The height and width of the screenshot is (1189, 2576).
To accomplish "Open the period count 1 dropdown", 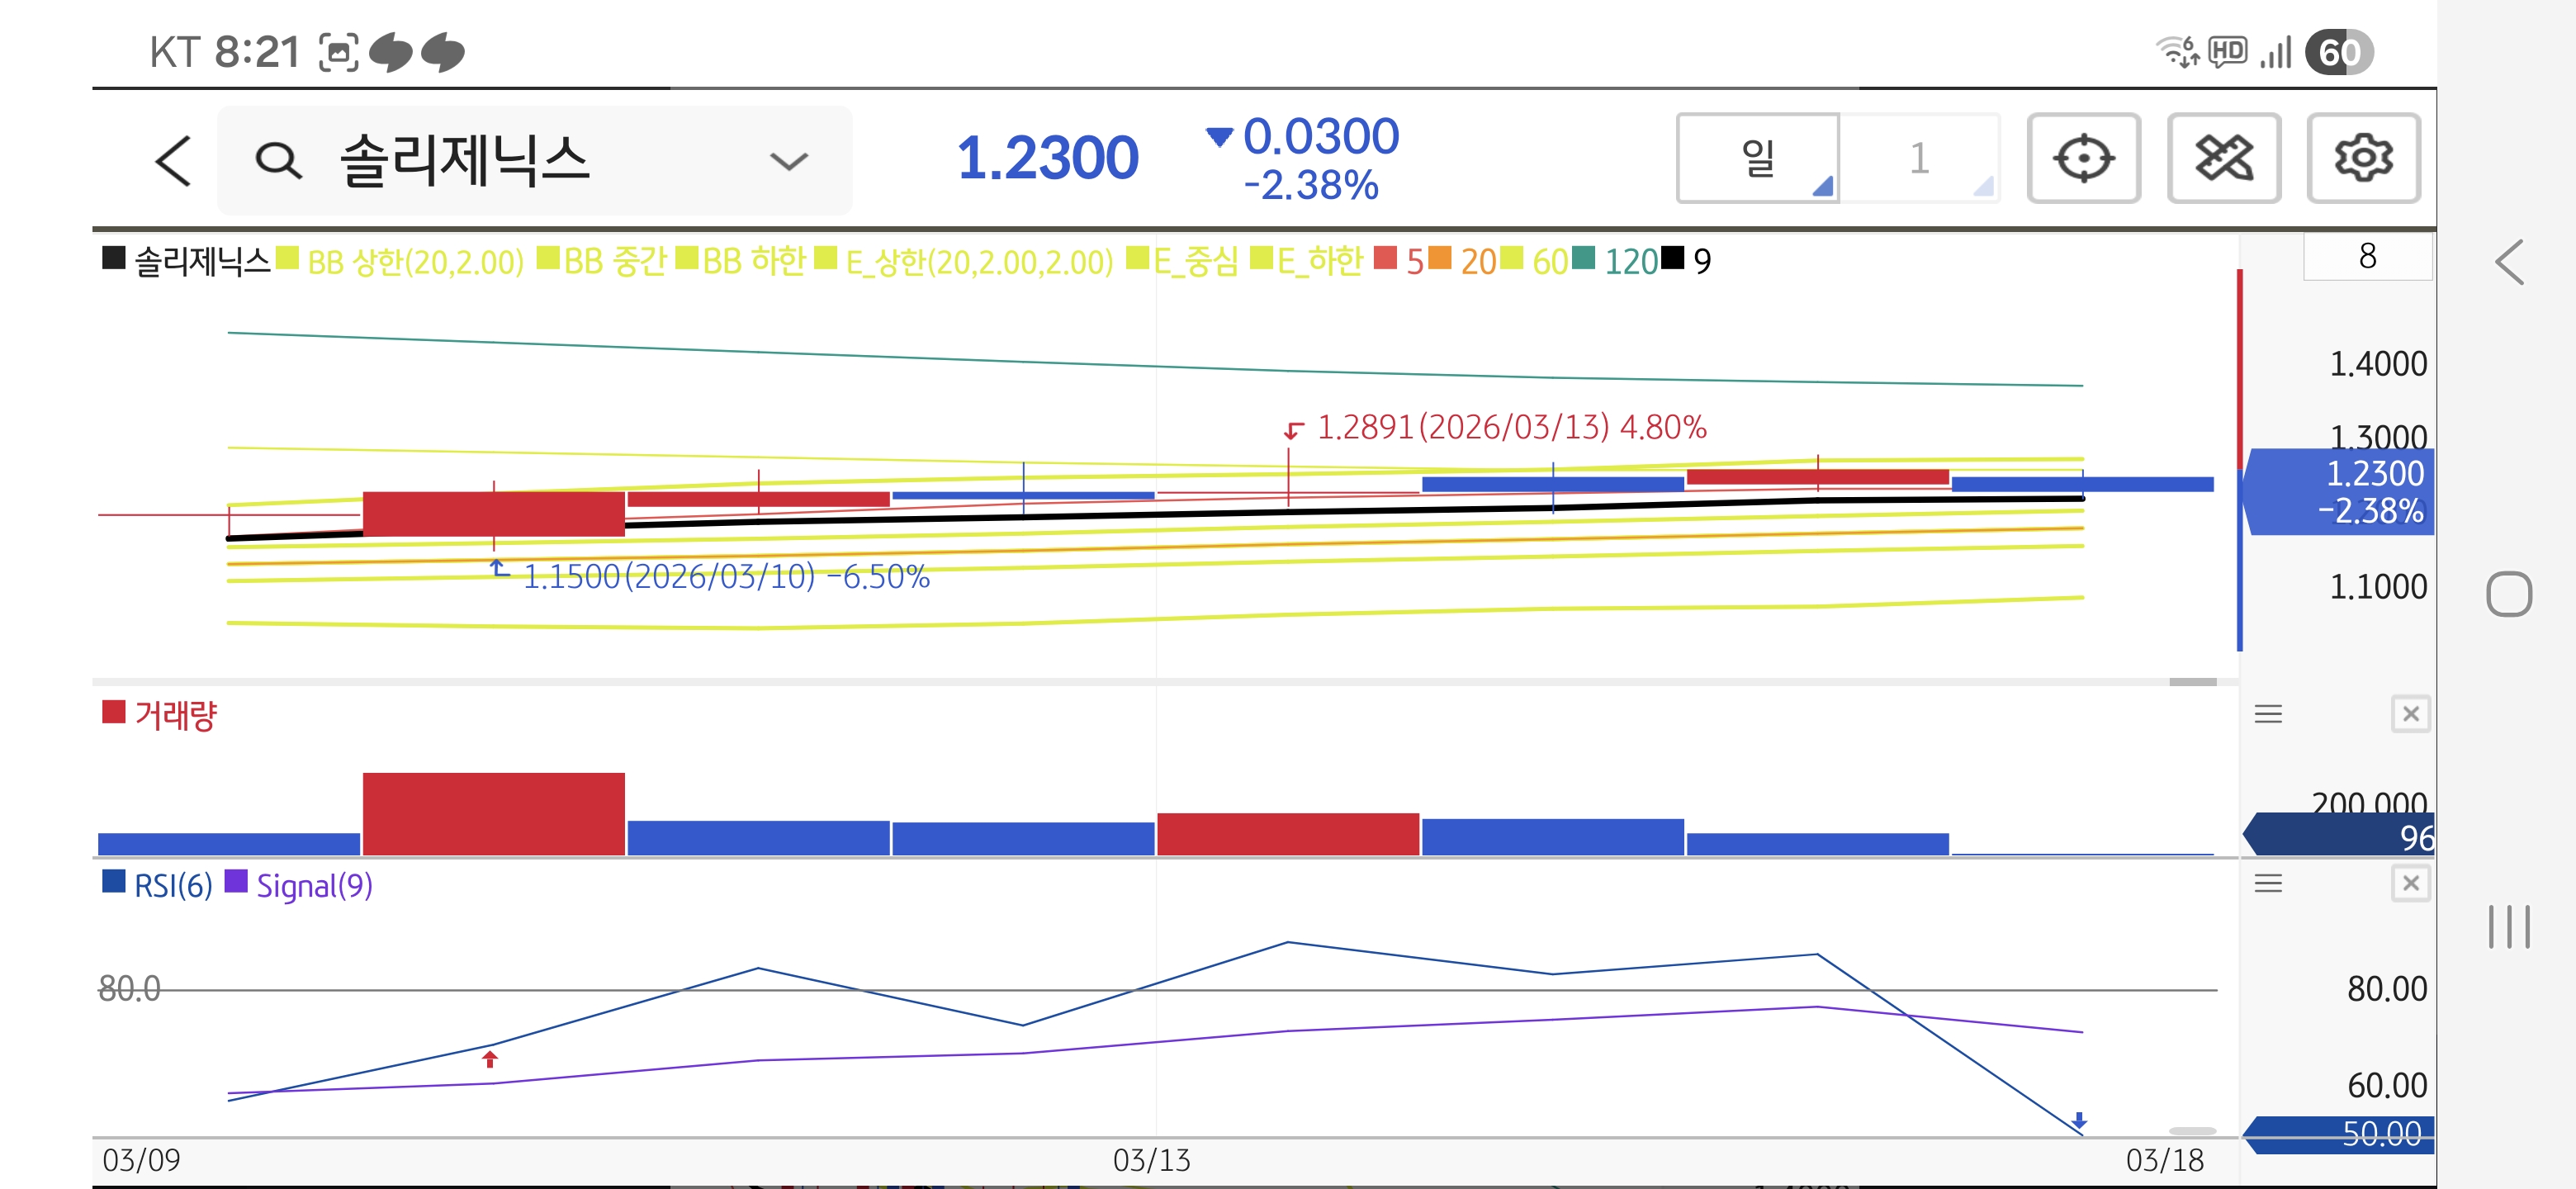I will [1919, 158].
